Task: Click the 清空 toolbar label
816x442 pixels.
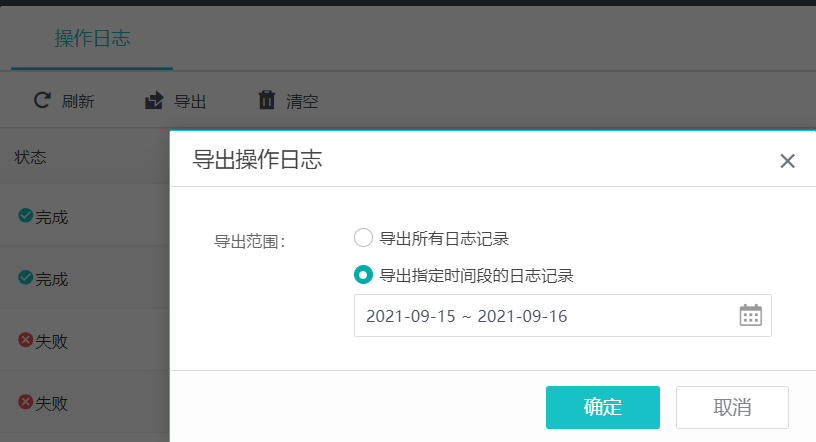Action: coord(302,101)
